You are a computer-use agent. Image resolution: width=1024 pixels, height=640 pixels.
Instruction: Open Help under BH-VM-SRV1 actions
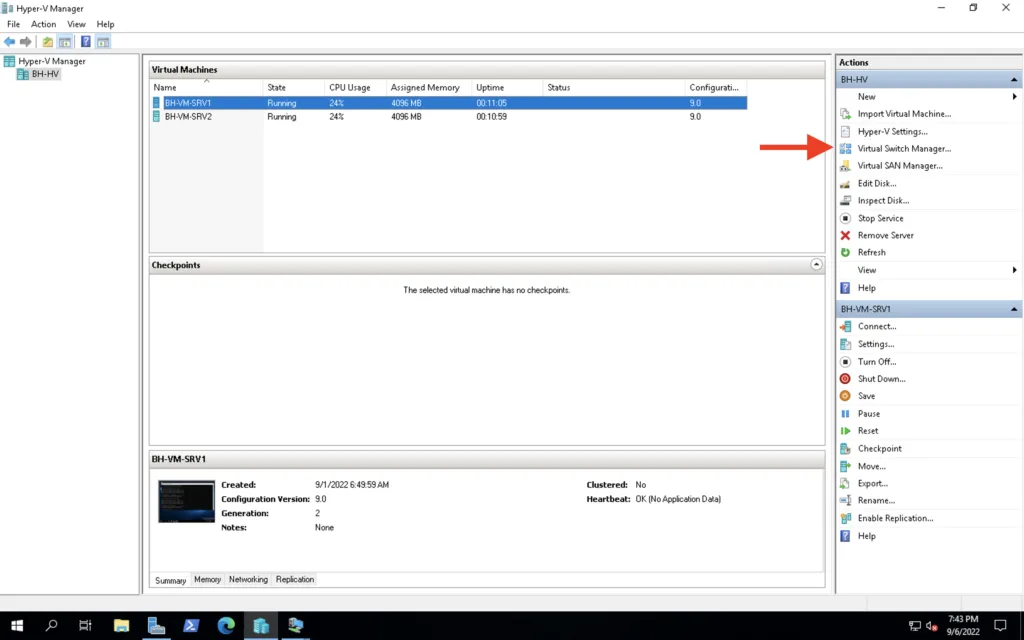click(866, 536)
